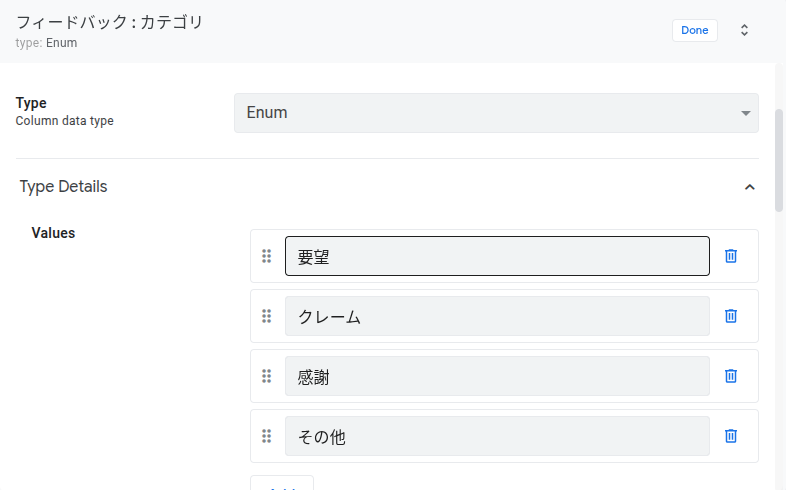Edit the 感謝 value text field
The image size is (786, 490).
(x=497, y=376)
